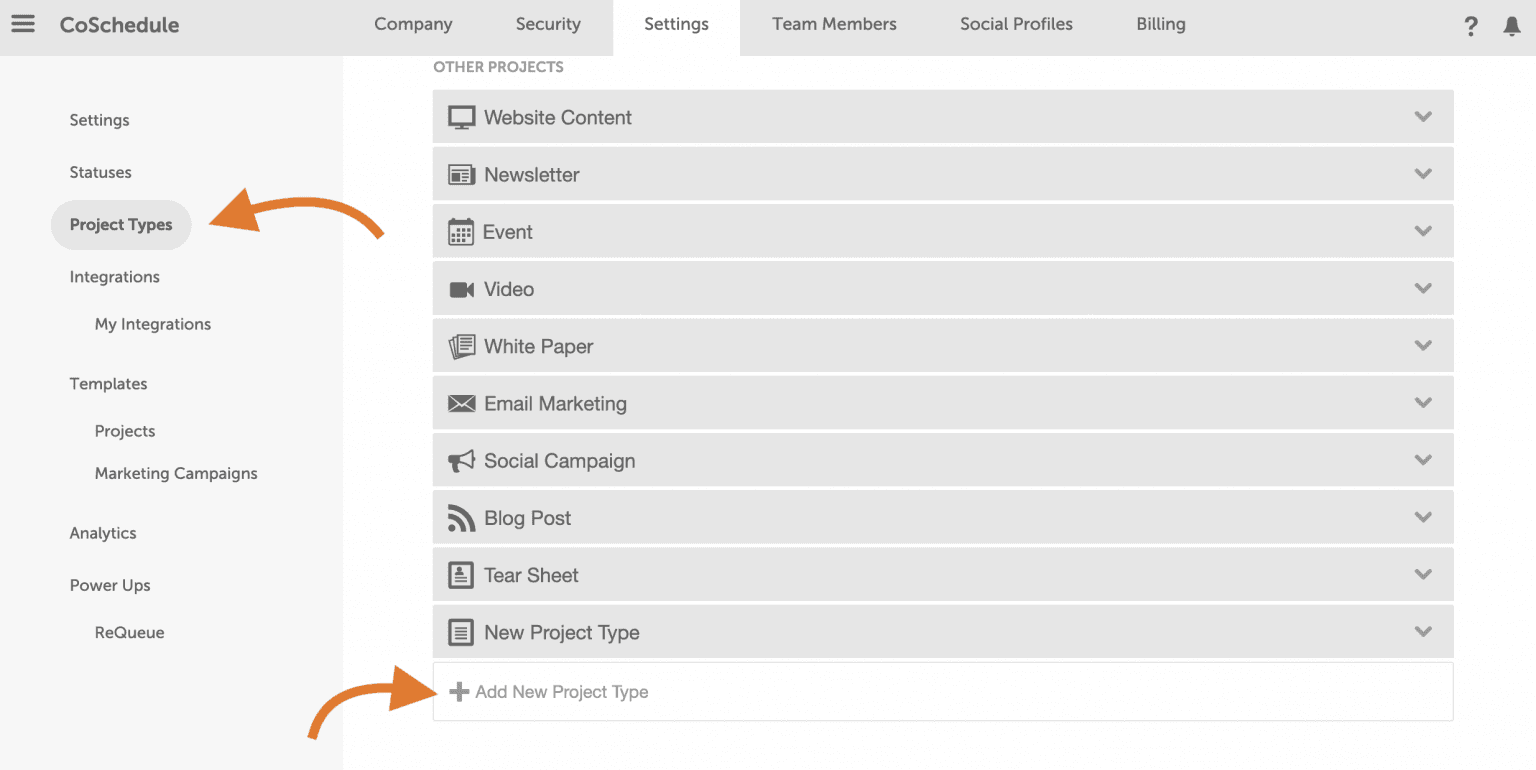Click the Tear Sheet icon
1536x770 pixels.
pos(461,575)
